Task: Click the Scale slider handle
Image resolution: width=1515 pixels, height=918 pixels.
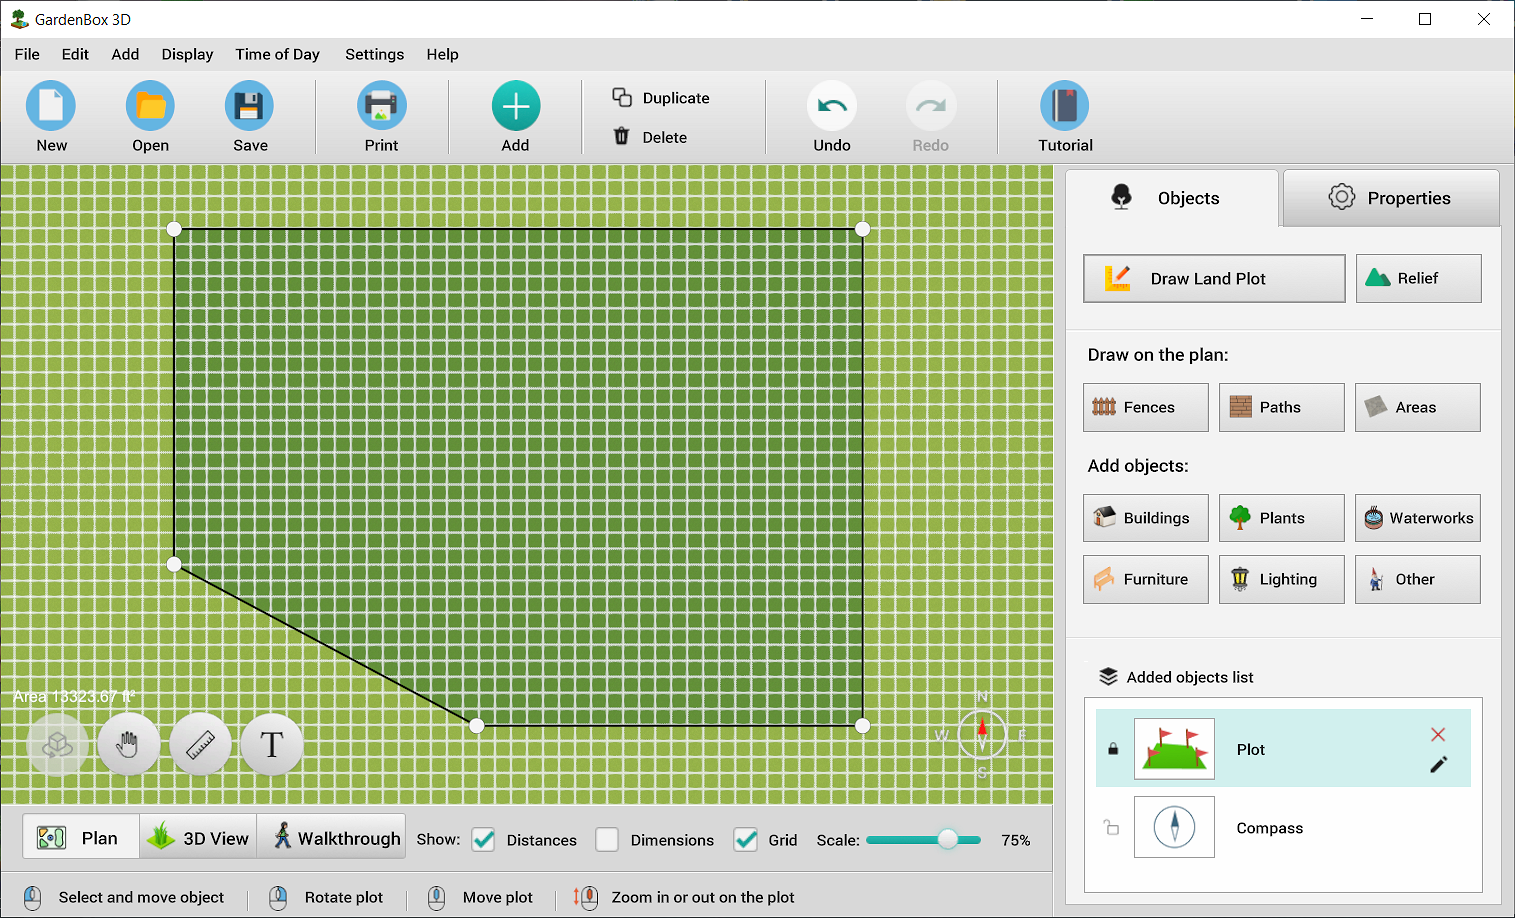Action: click(x=947, y=840)
